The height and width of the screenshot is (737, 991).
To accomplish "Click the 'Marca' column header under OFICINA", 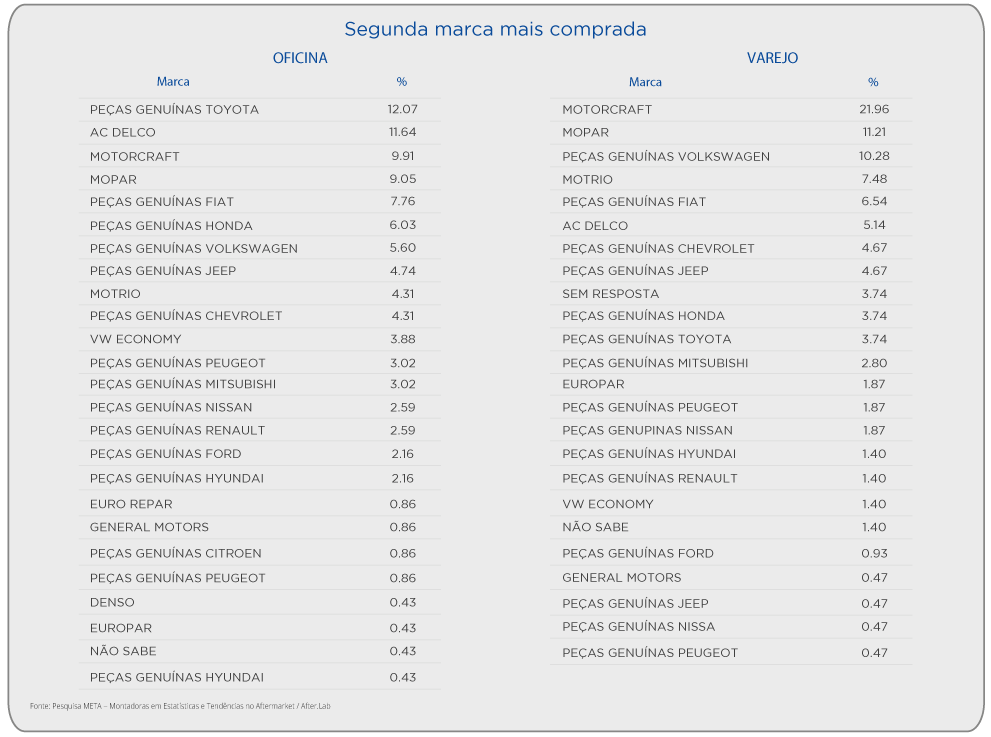I will click(x=173, y=82).
